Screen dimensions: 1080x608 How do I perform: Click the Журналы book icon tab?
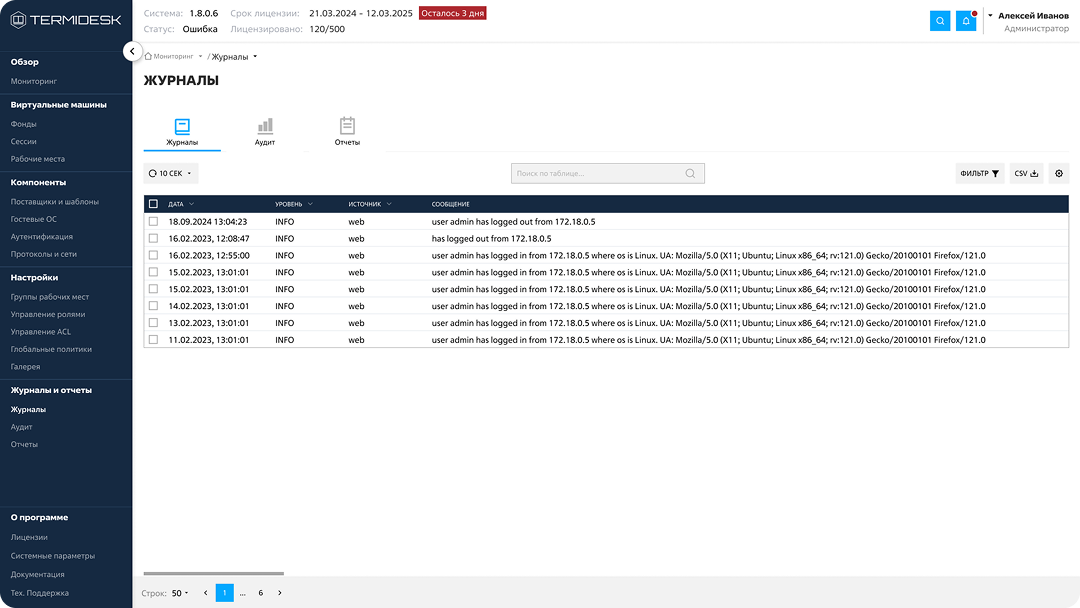click(182, 127)
